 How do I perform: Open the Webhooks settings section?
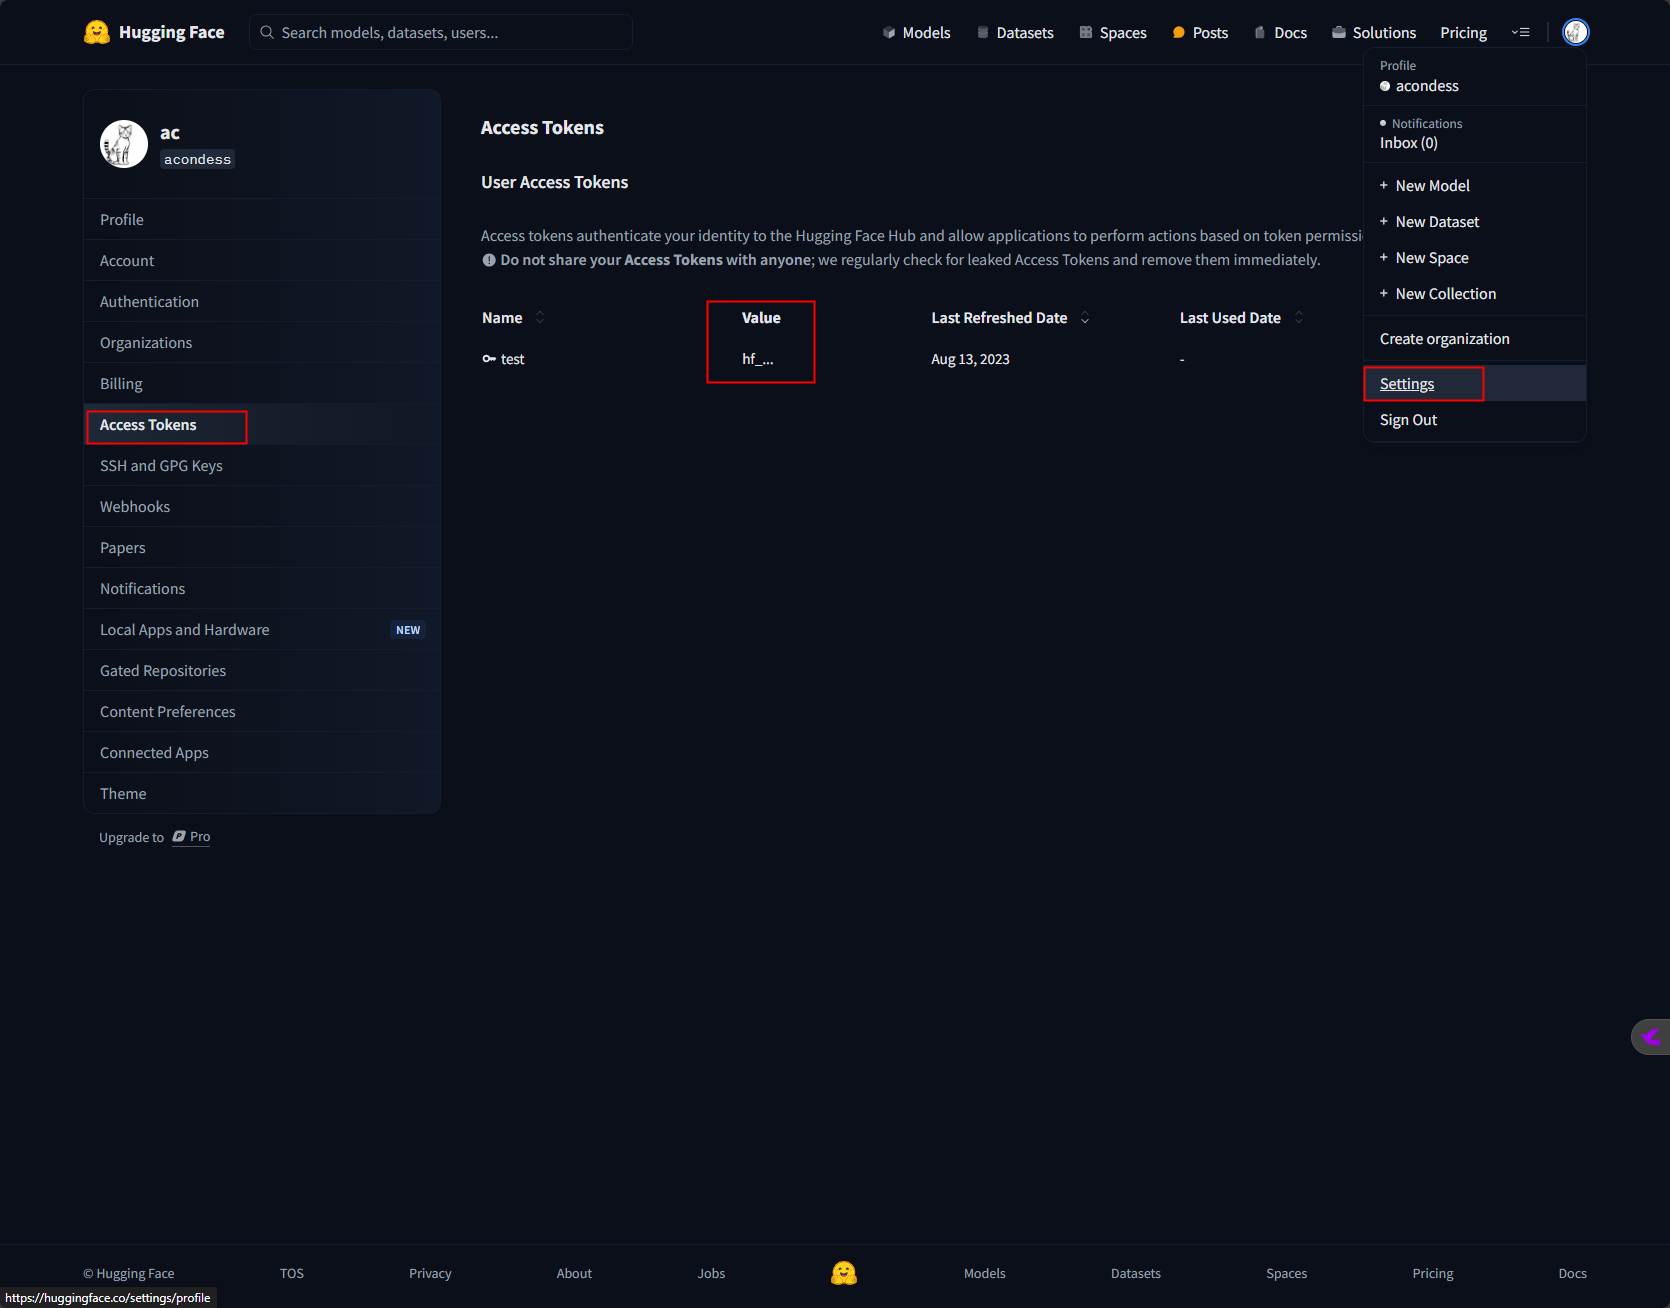click(x=262, y=506)
